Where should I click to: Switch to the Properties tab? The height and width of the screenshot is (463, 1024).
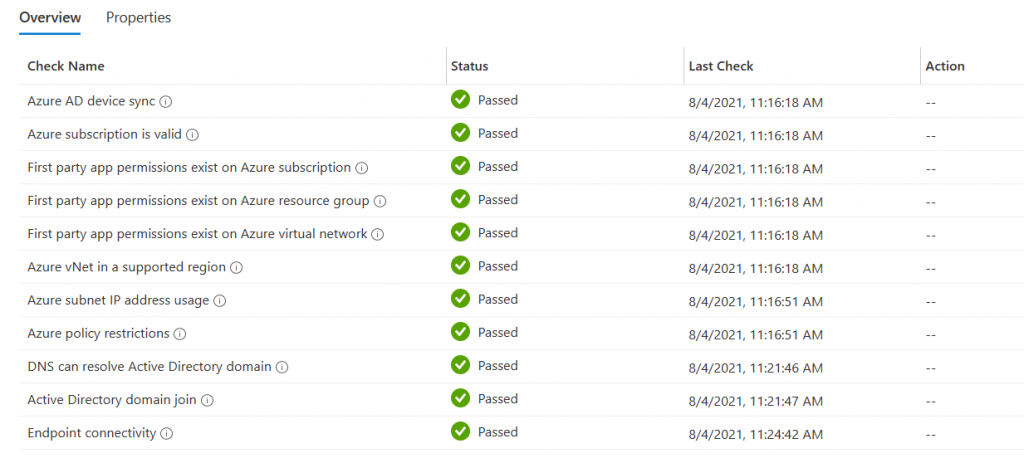coord(138,18)
